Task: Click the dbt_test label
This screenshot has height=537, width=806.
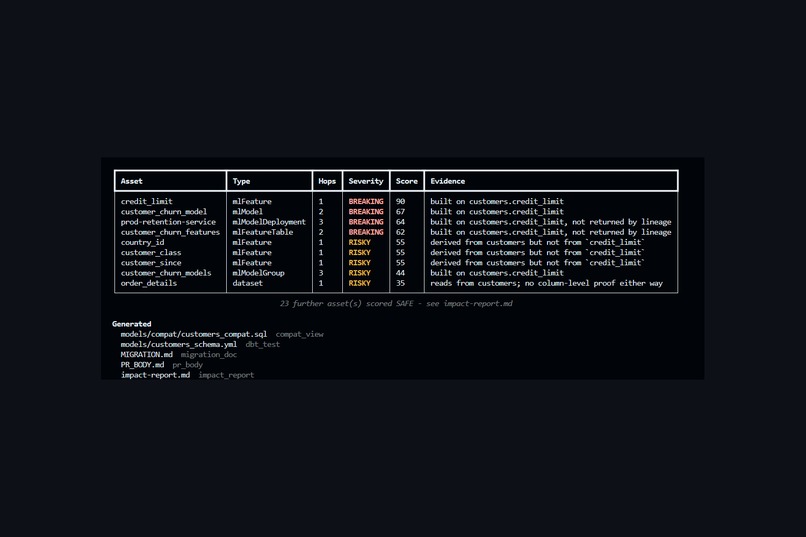Action: (263, 344)
